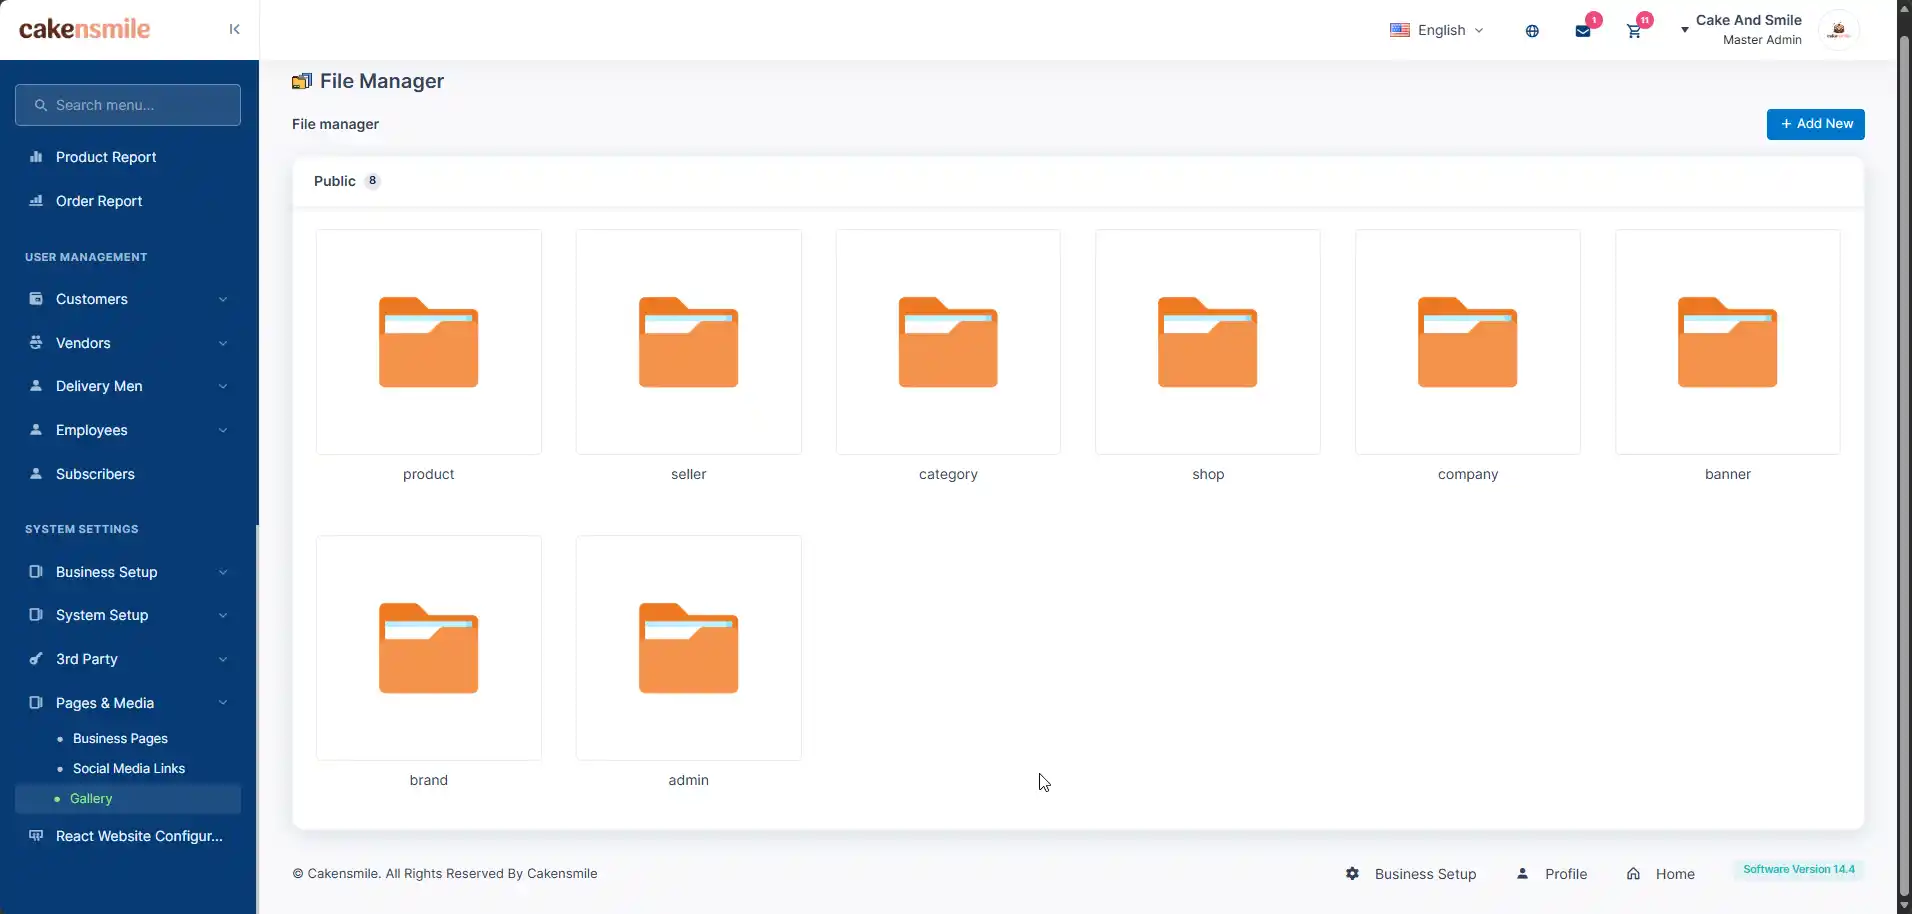Click the Subscribers person icon
This screenshot has height=914, width=1912.
click(x=36, y=474)
